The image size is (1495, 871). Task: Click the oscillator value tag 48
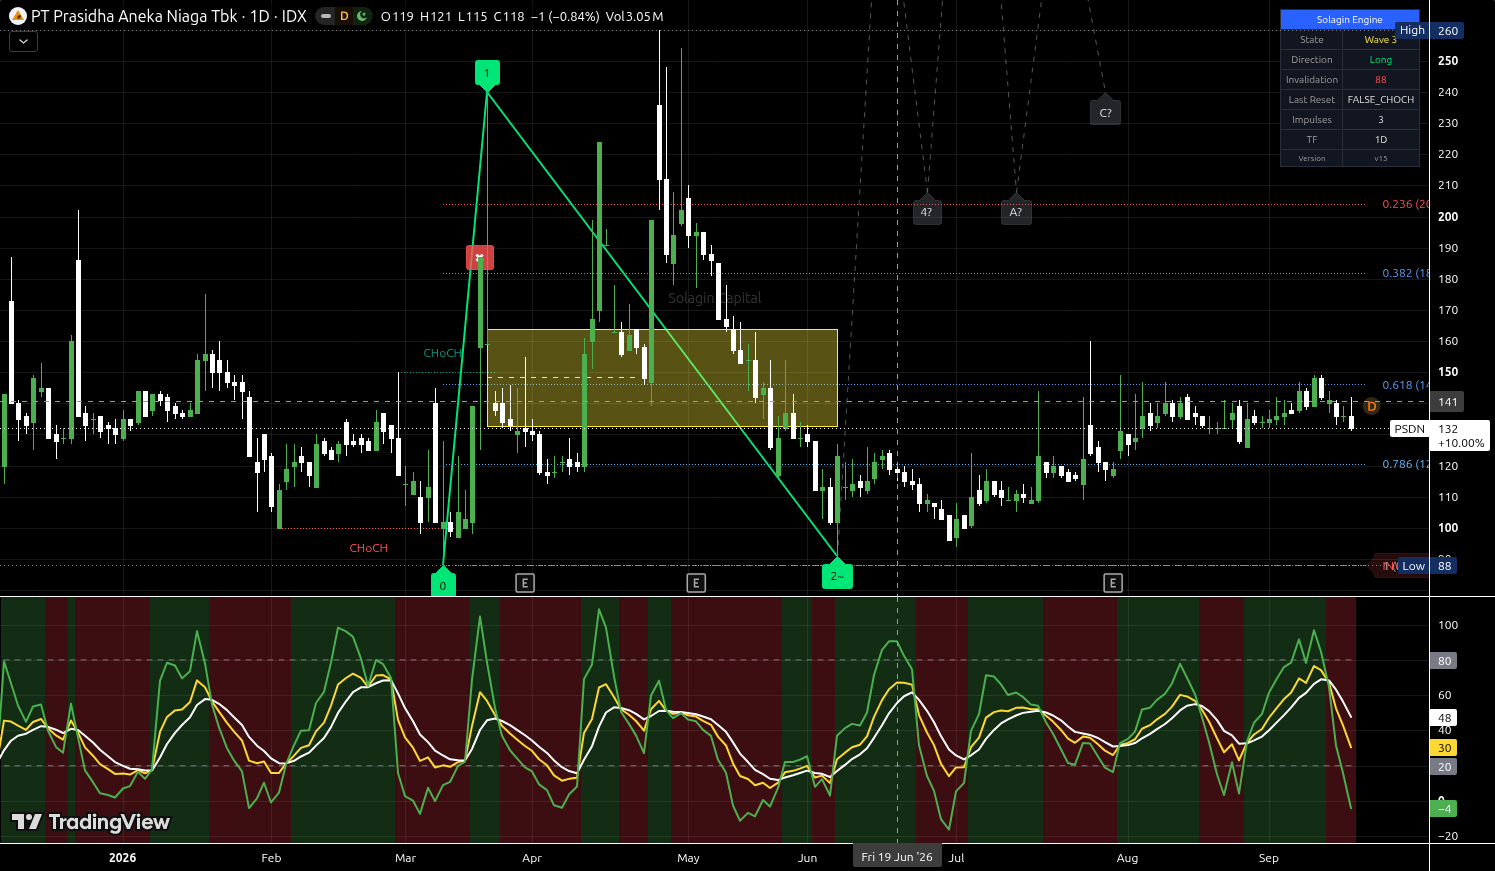pyautogui.click(x=1444, y=718)
